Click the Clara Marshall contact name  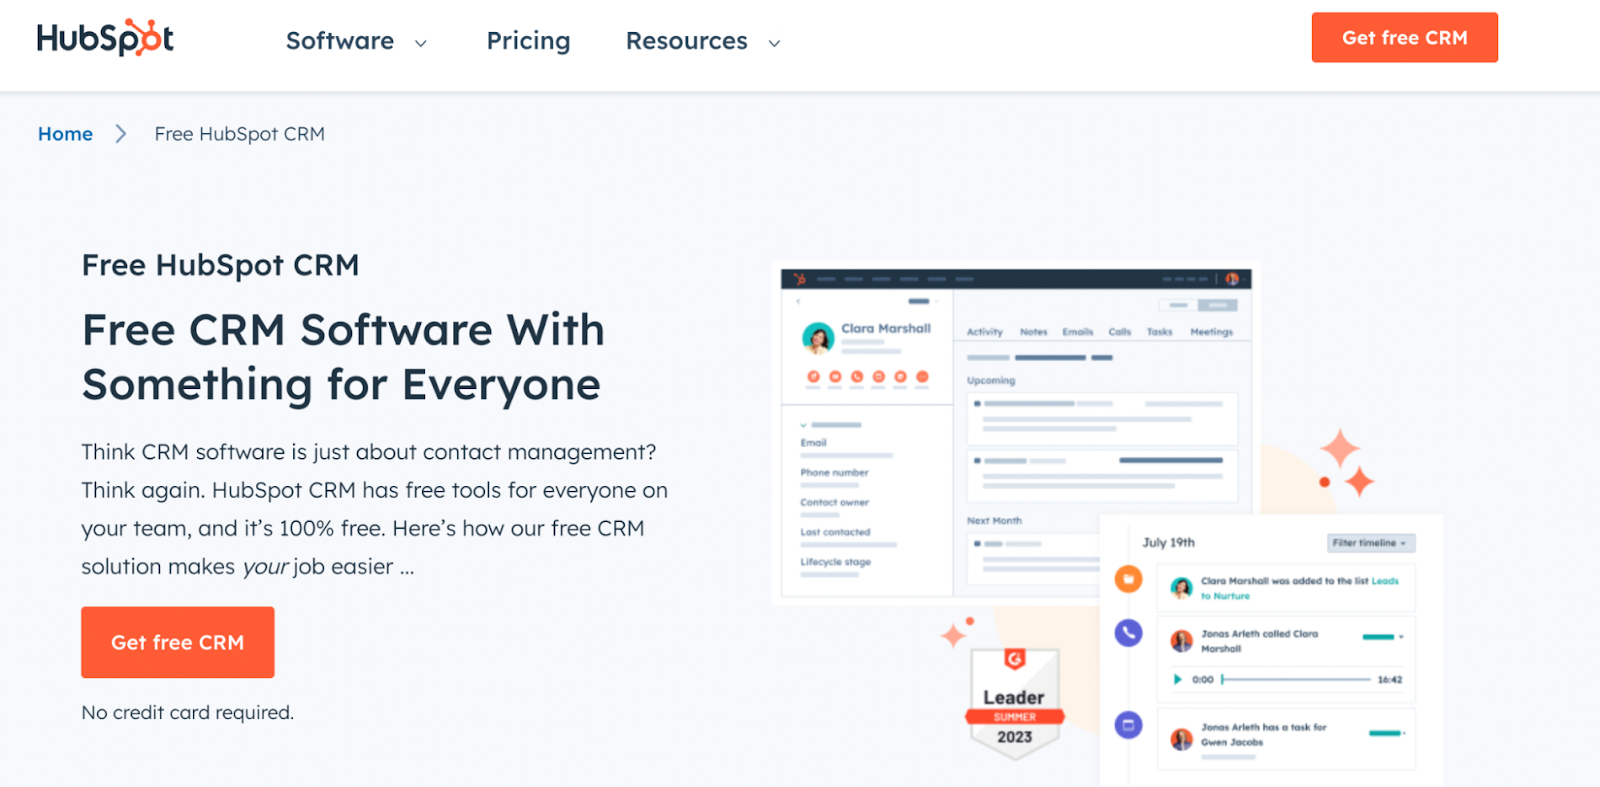[885, 328]
